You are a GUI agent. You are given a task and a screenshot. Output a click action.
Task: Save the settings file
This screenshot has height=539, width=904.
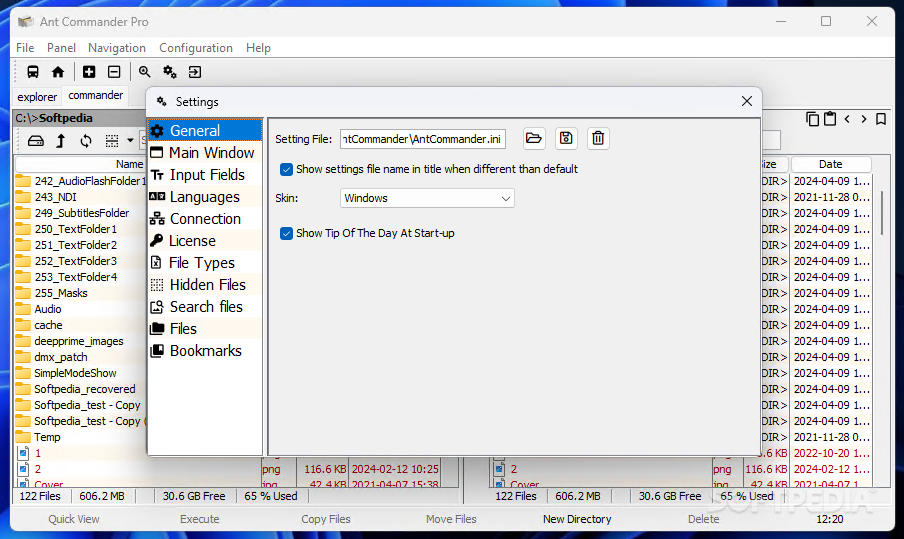point(566,138)
